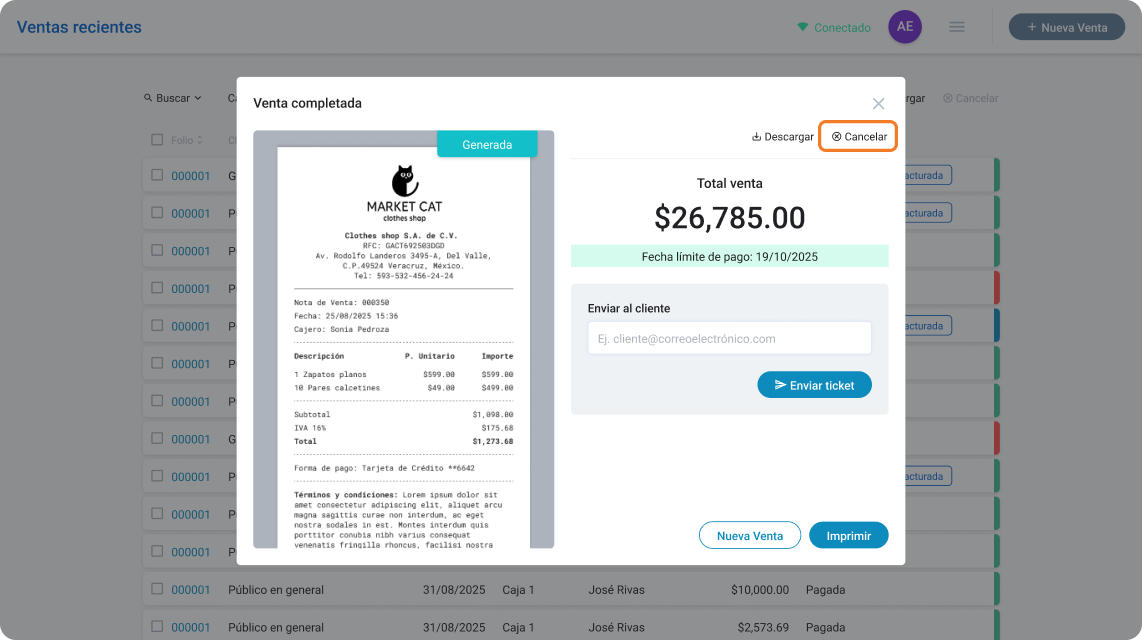The width and height of the screenshot is (1142, 640).
Task: Expand the Buscar search dropdown
Action: coord(173,98)
